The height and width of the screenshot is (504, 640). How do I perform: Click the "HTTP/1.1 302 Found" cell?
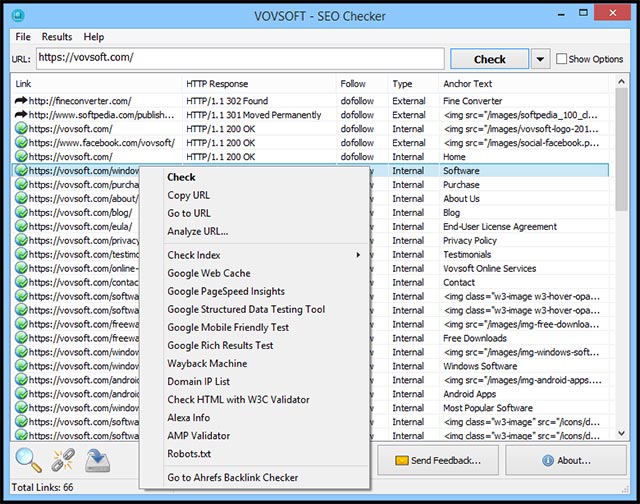227,101
